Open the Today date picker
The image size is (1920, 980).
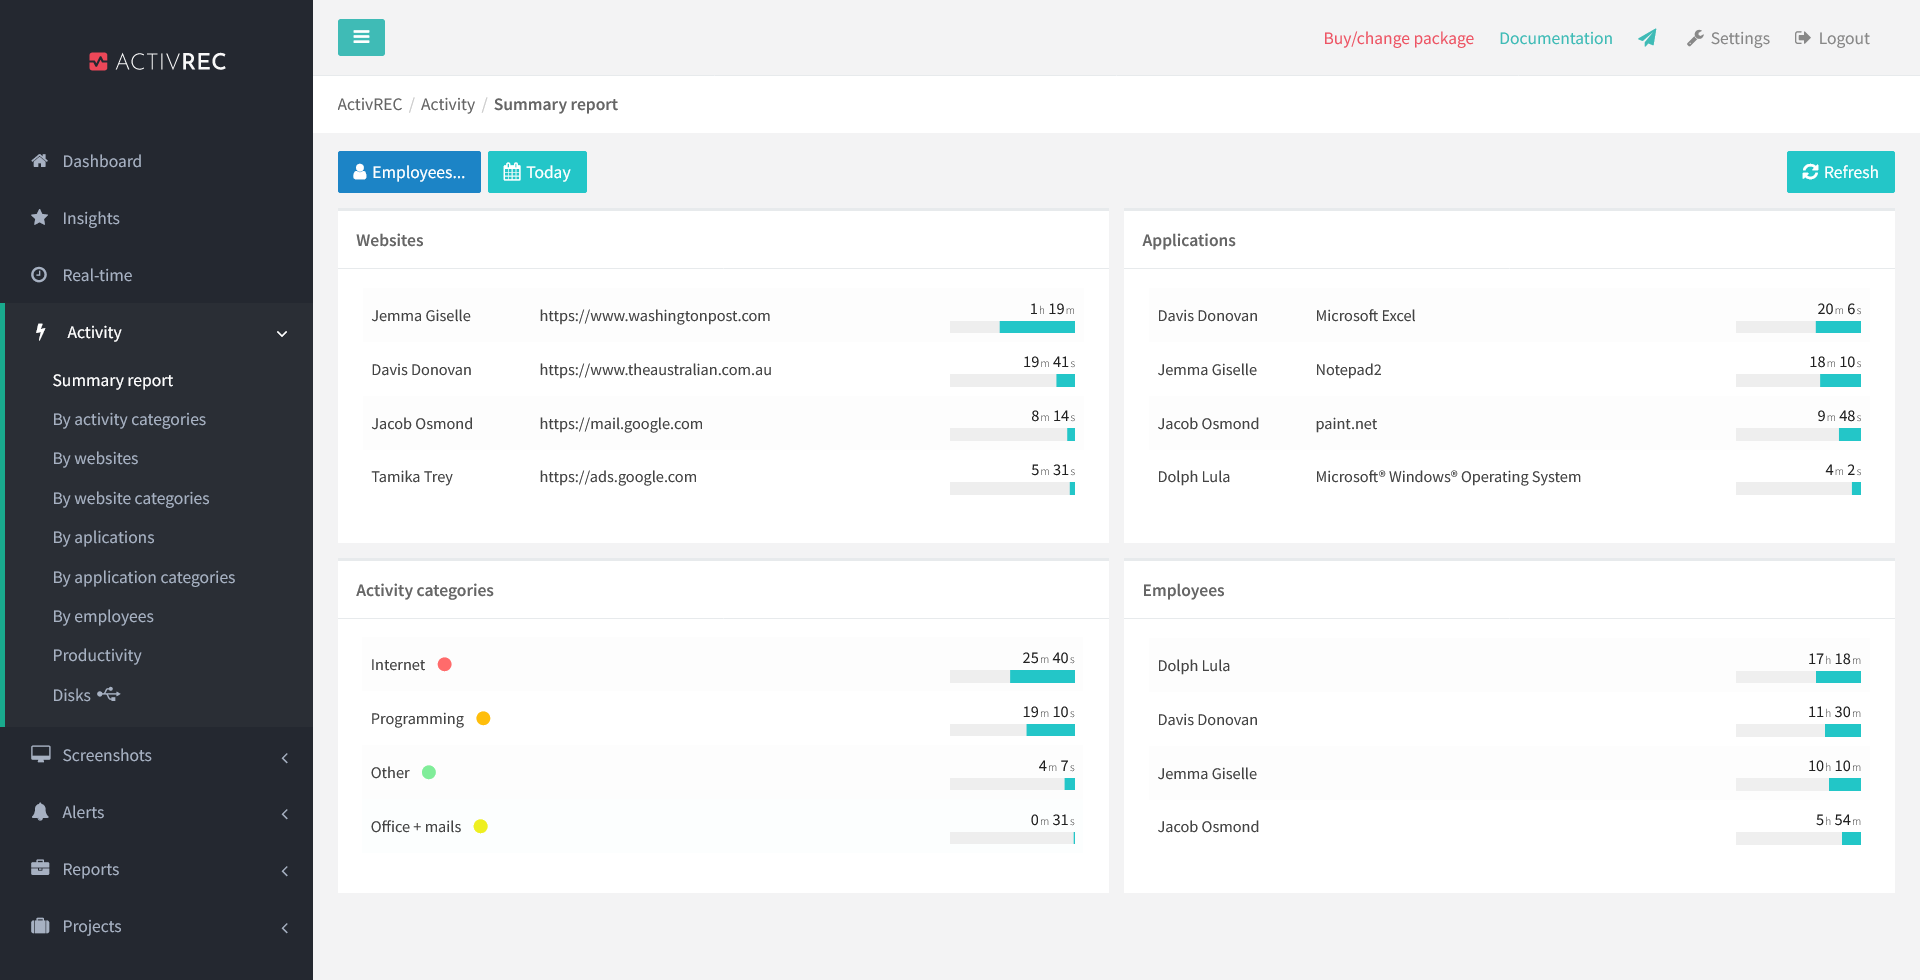click(537, 172)
